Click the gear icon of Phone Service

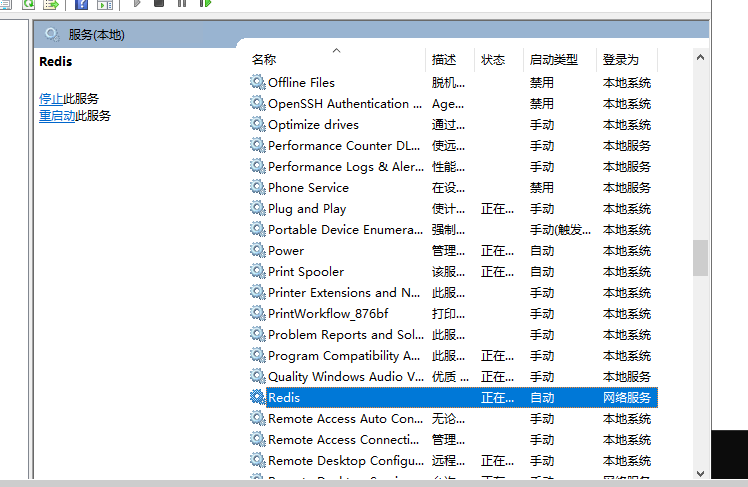[258, 187]
